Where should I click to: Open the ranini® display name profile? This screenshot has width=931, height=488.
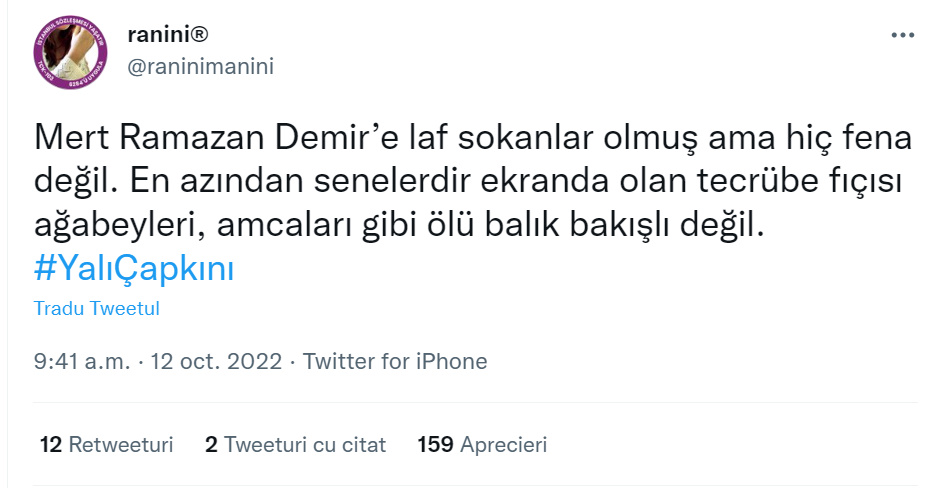click(166, 35)
